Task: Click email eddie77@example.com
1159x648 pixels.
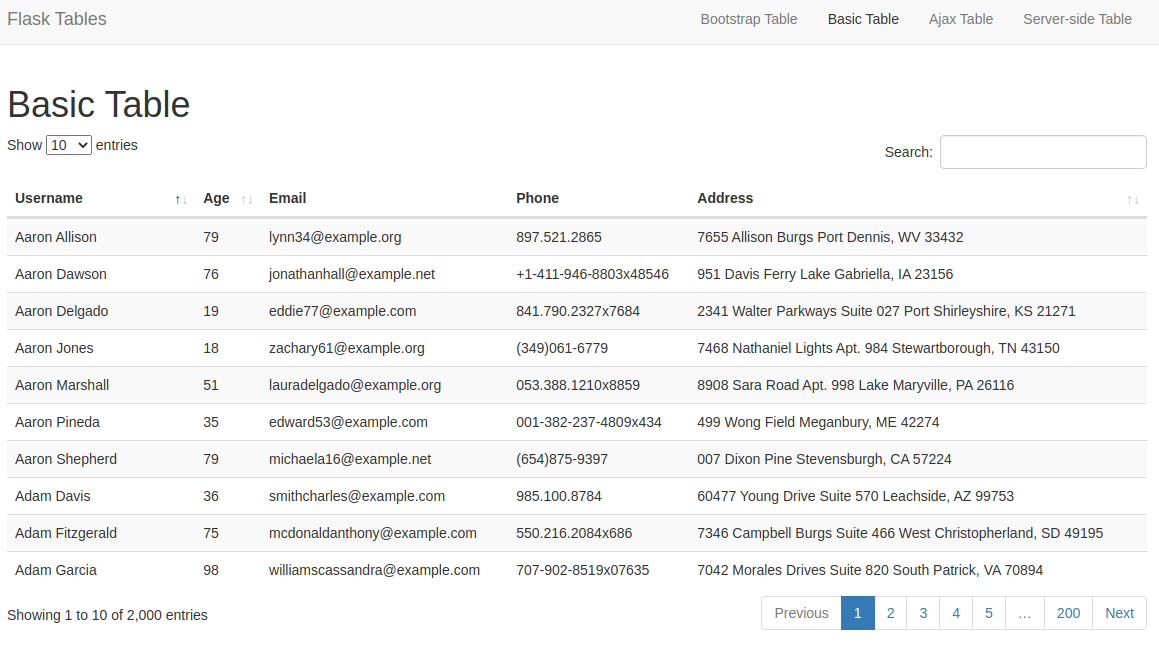Action: [x=342, y=311]
